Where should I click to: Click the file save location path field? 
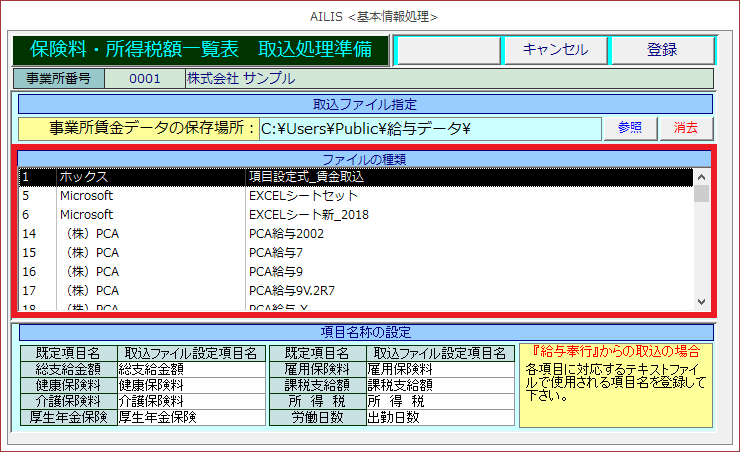(428, 128)
